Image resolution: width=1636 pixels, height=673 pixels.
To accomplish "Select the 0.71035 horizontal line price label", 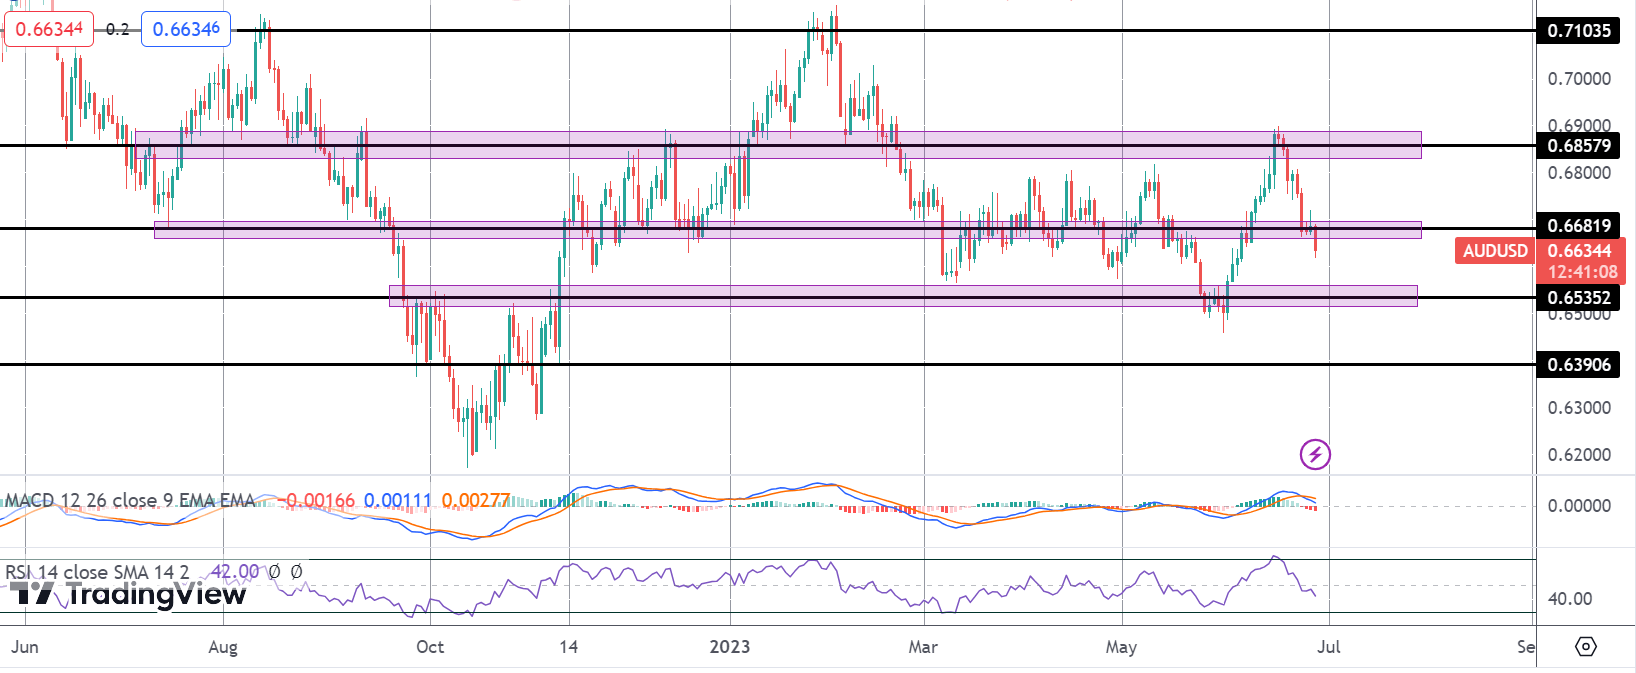I will pyautogui.click(x=1579, y=30).
